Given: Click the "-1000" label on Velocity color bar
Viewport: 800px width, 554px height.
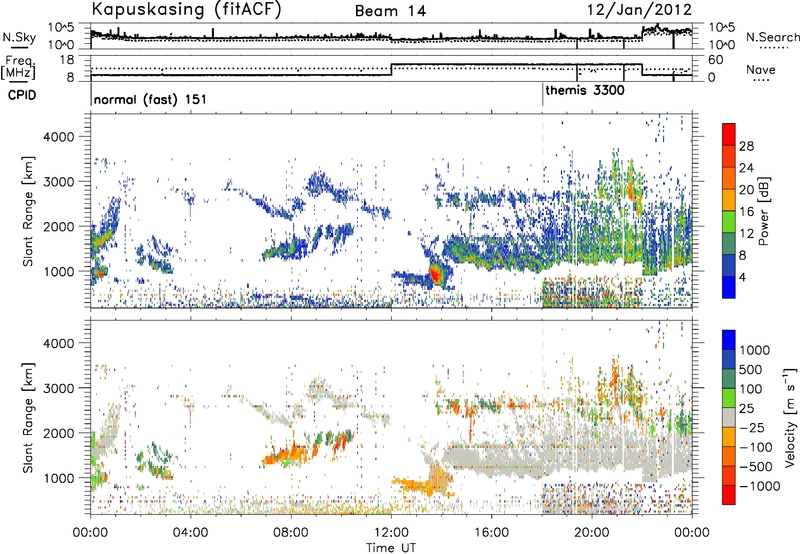Looking at the screenshot, I should coord(760,486).
